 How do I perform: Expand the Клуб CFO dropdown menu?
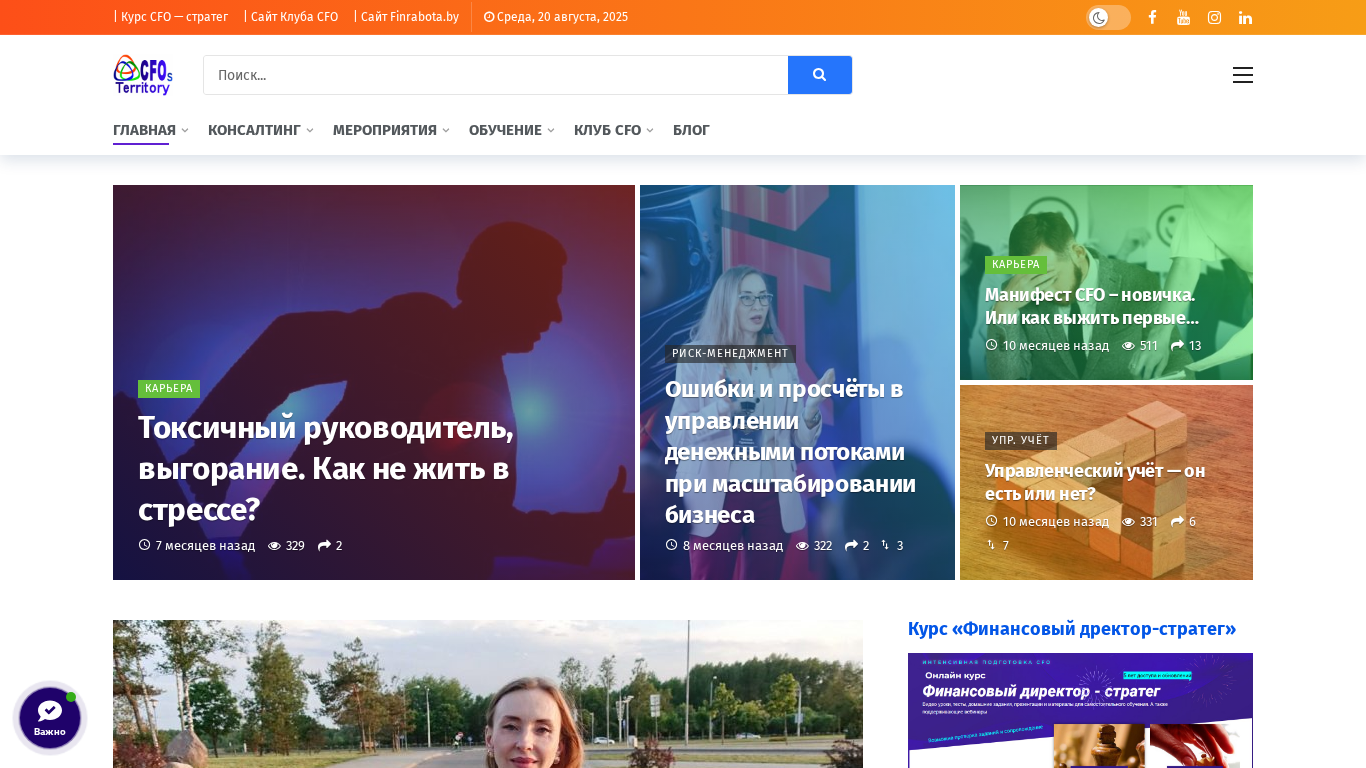tap(613, 130)
